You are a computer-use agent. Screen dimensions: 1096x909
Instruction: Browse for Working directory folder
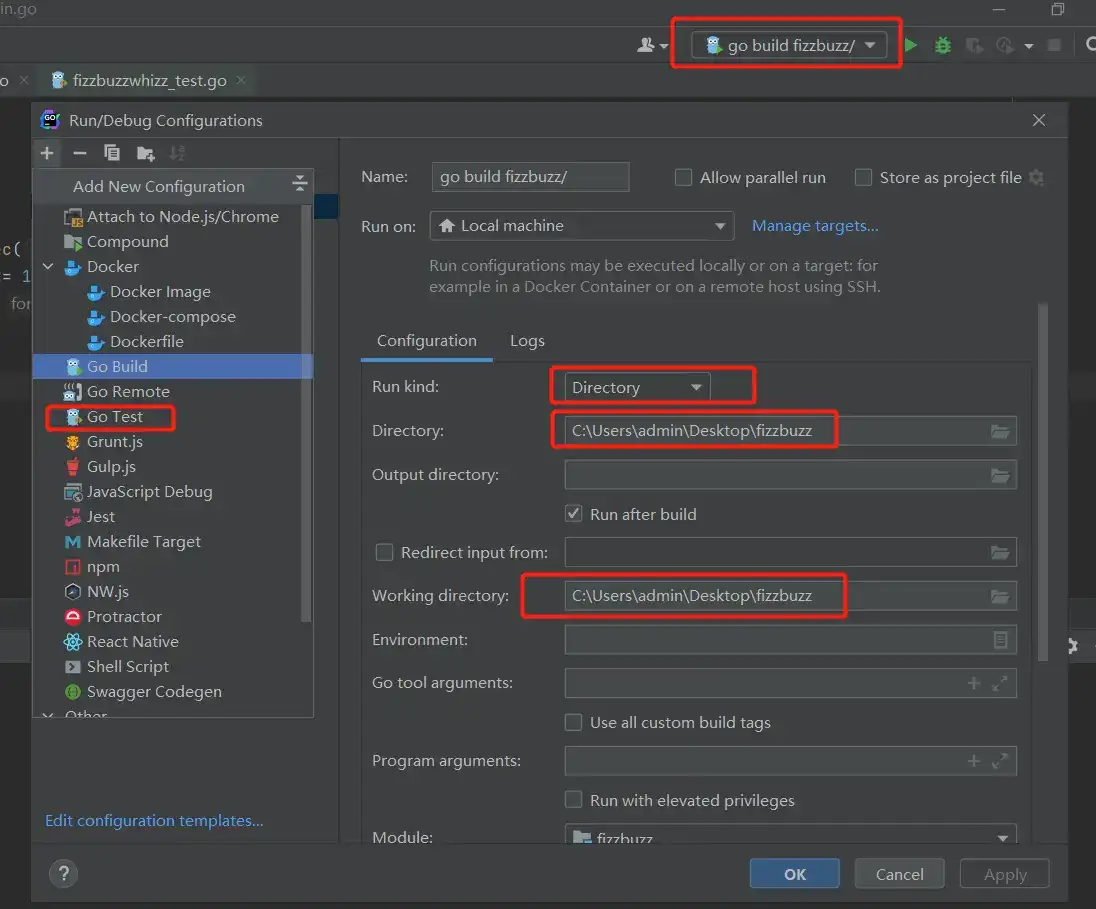(1000, 596)
